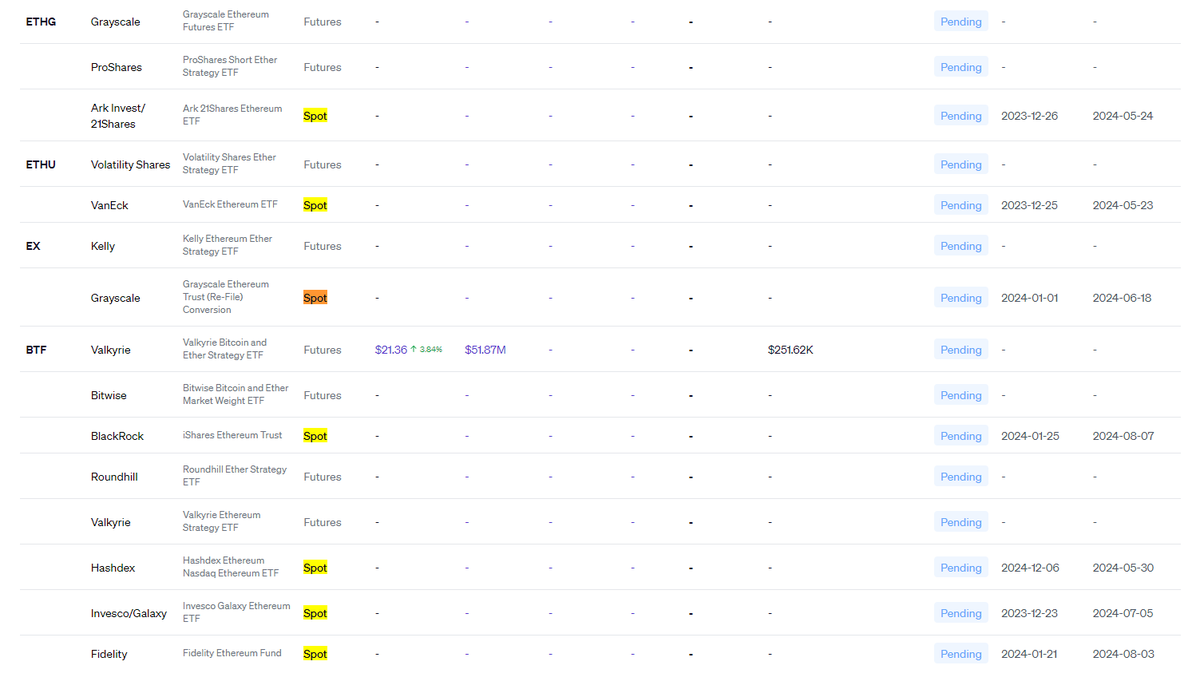Open the Fidelity Ethereum Fund link
Image resolution: width=1200 pixels, height=689 pixels.
click(231, 653)
